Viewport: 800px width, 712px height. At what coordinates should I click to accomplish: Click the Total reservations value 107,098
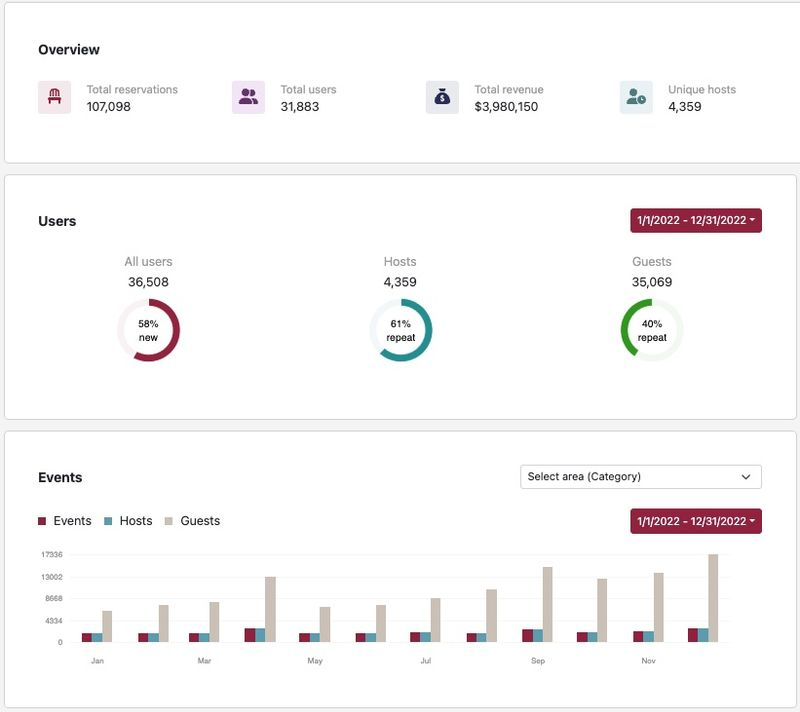point(108,107)
